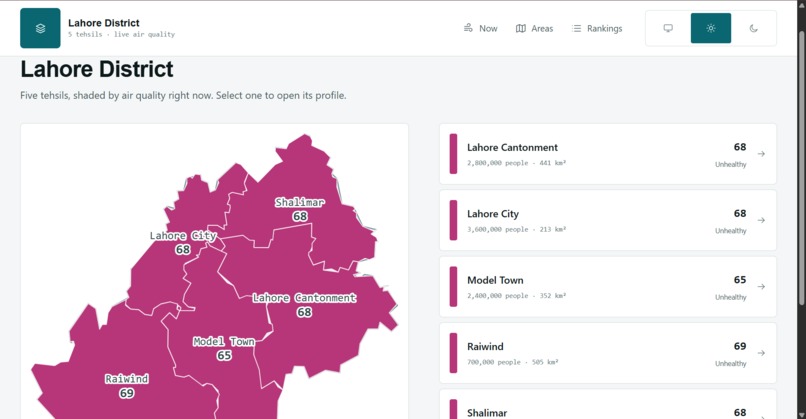Click the arrow on Lahore Cantonment card
The width and height of the screenshot is (806, 419).
click(x=761, y=154)
